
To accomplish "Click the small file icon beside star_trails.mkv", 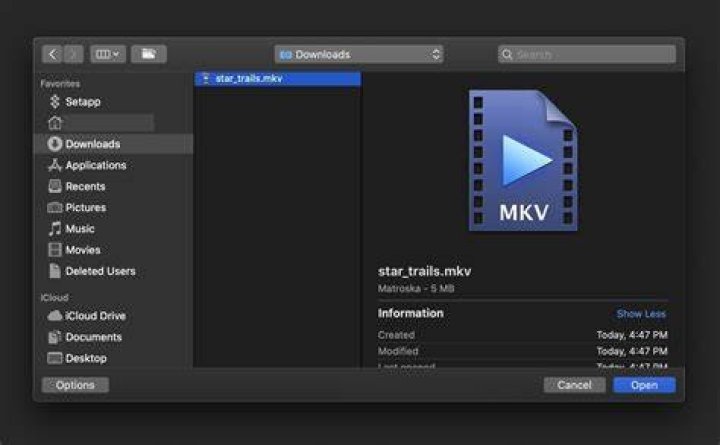I will tap(206, 79).
